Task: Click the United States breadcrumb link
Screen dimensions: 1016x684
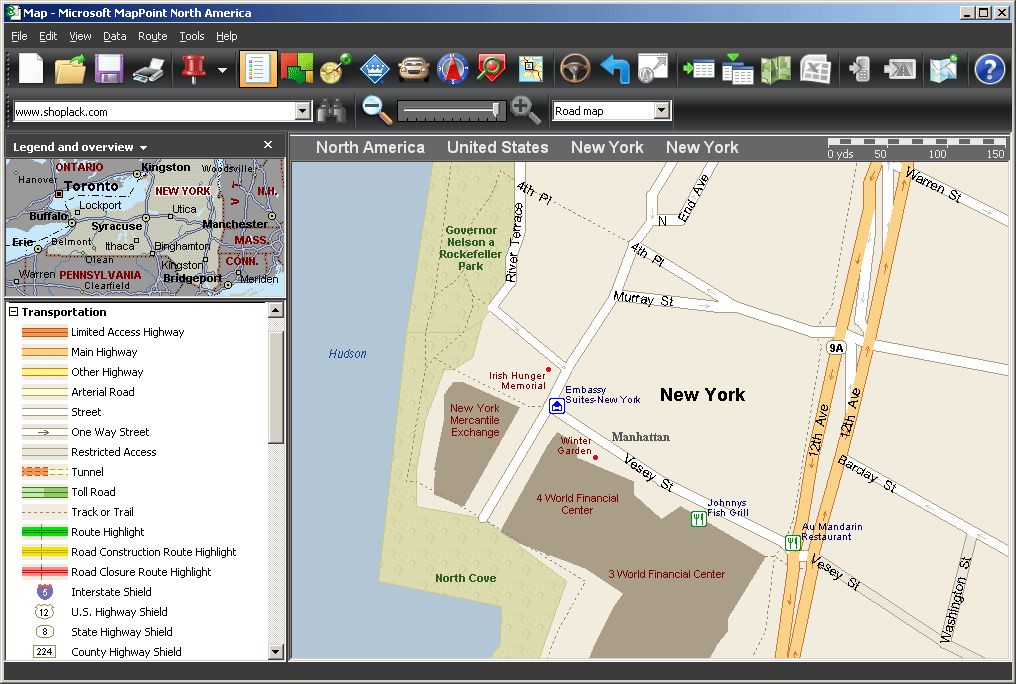Action: [498, 148]
